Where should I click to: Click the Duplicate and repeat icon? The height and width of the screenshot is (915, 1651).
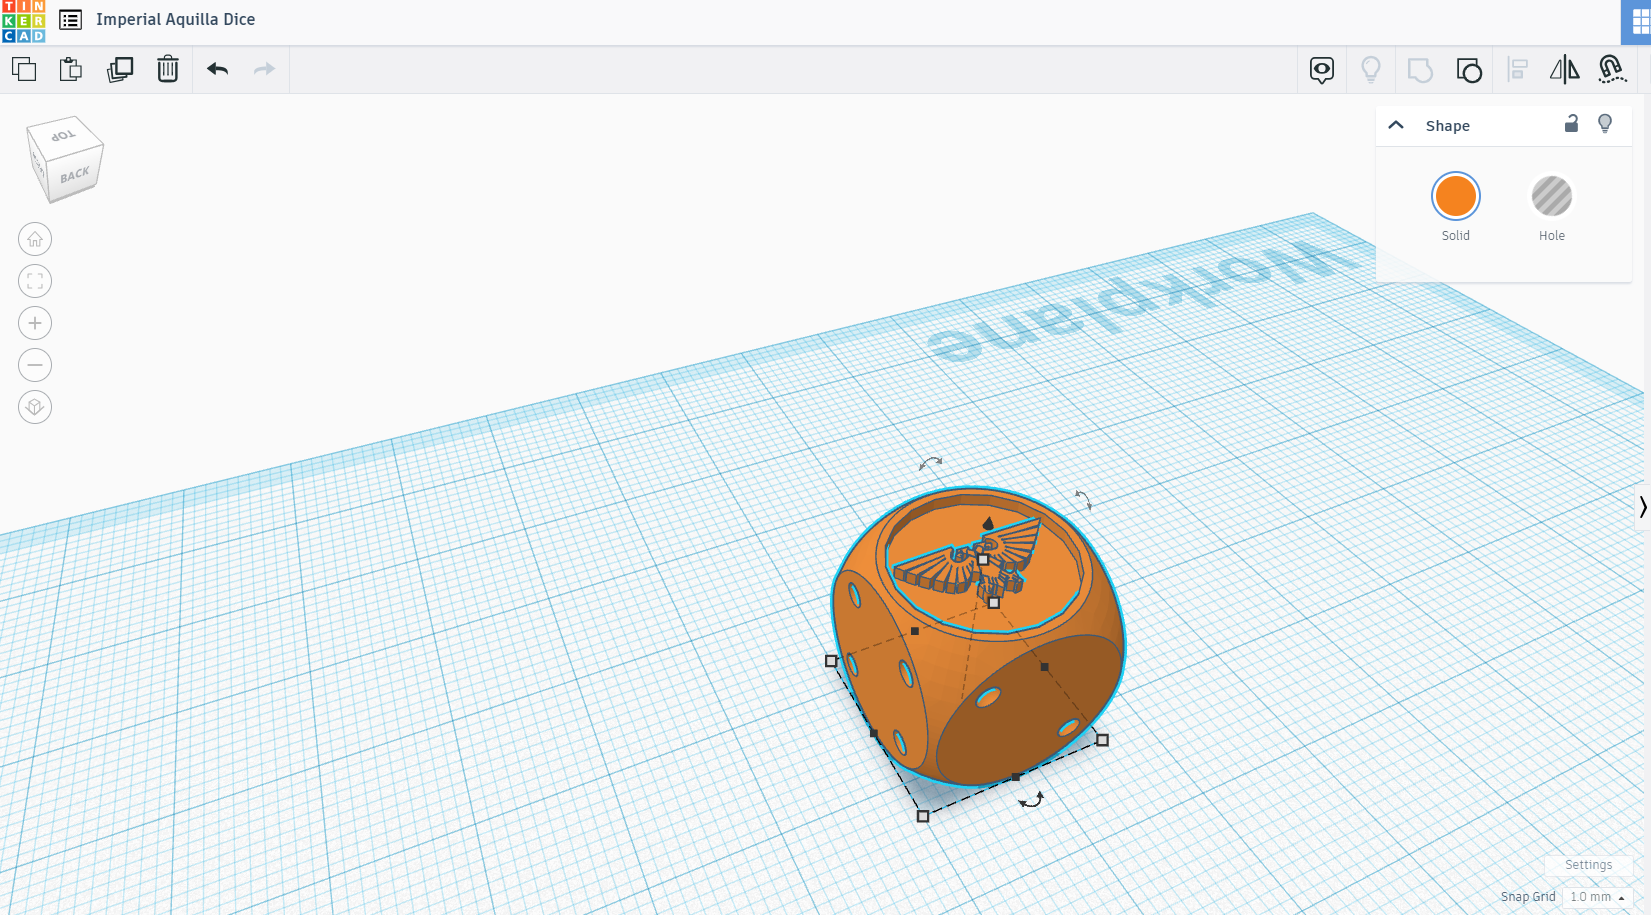click(120, 69)
